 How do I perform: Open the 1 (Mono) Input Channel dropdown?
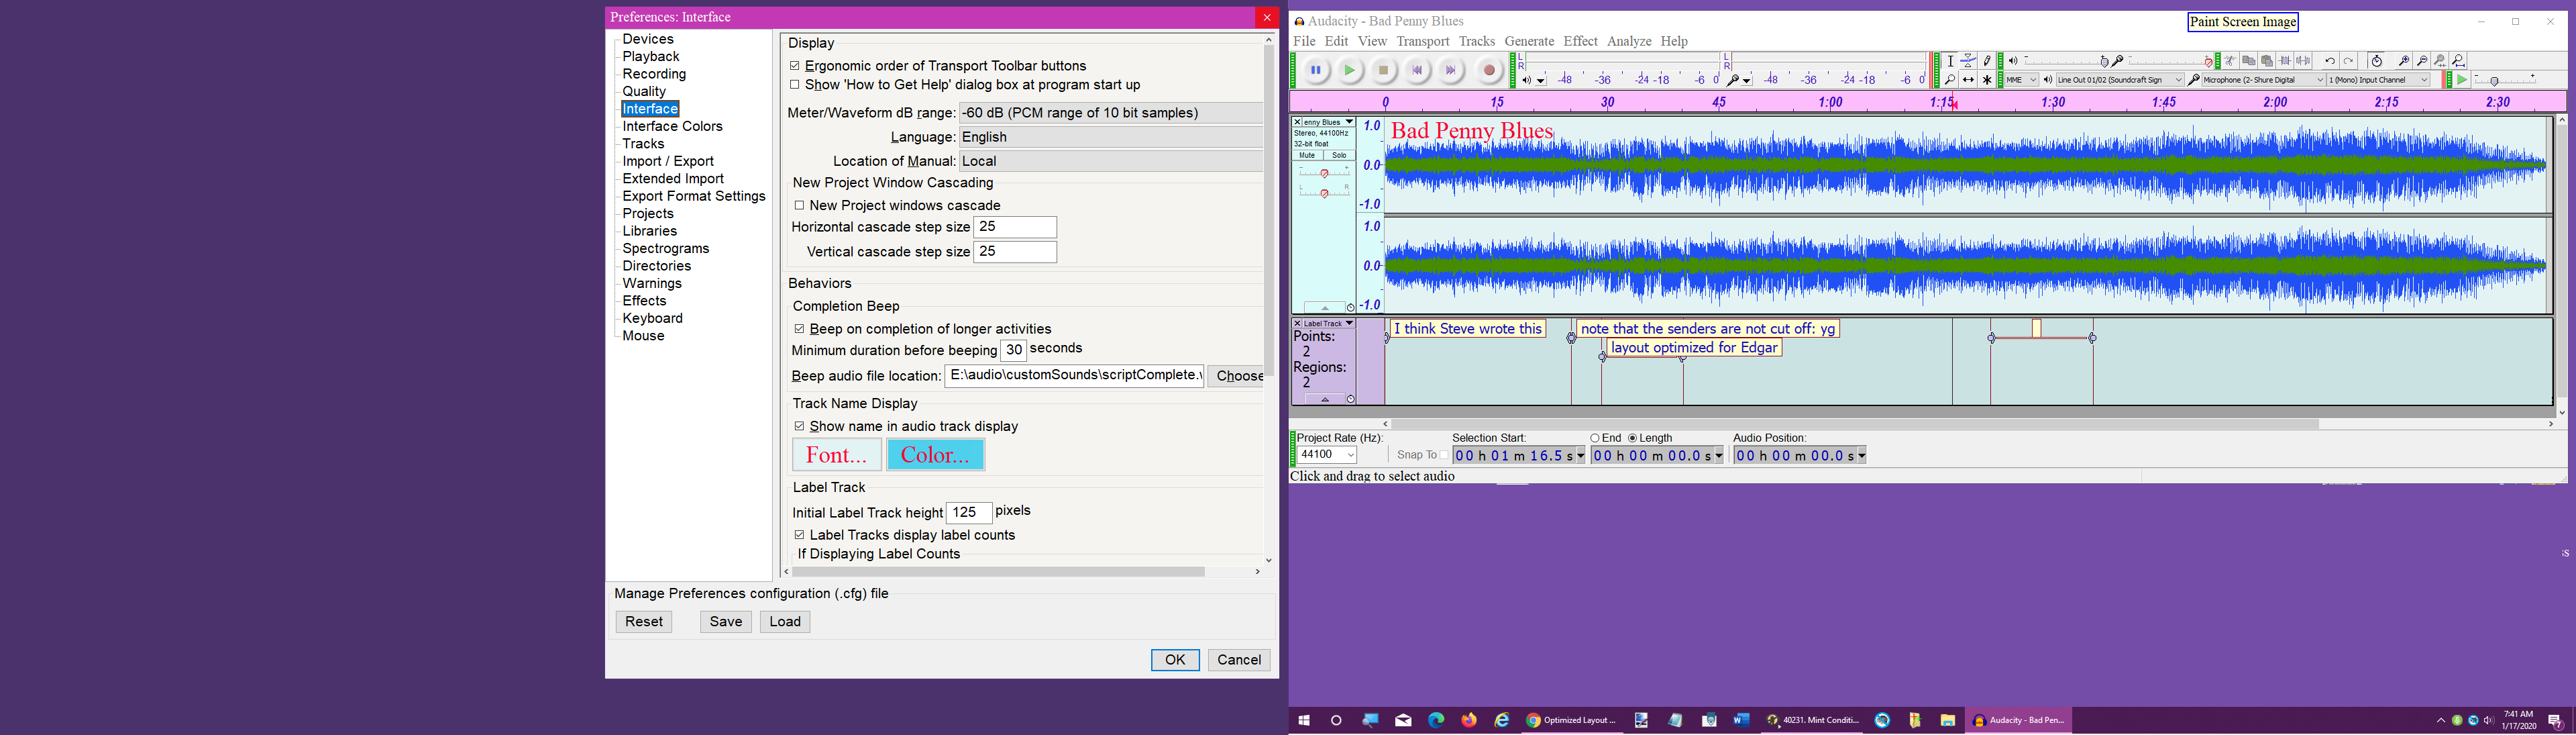[2378, 80]
